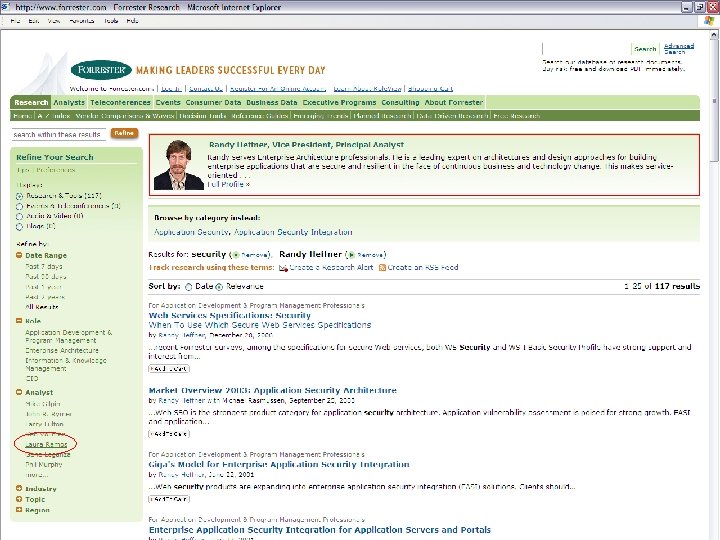Open Giga's Model for Enterprise Application Security Integration

pos(279,464)
